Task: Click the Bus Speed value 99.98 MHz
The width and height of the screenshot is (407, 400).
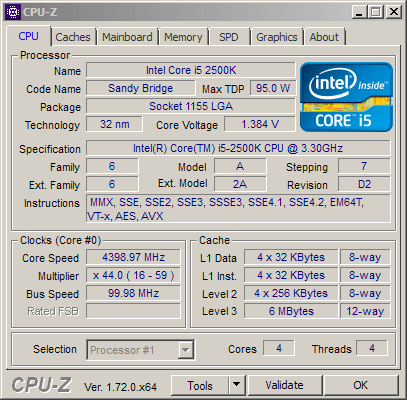Action: pos(133,293)
